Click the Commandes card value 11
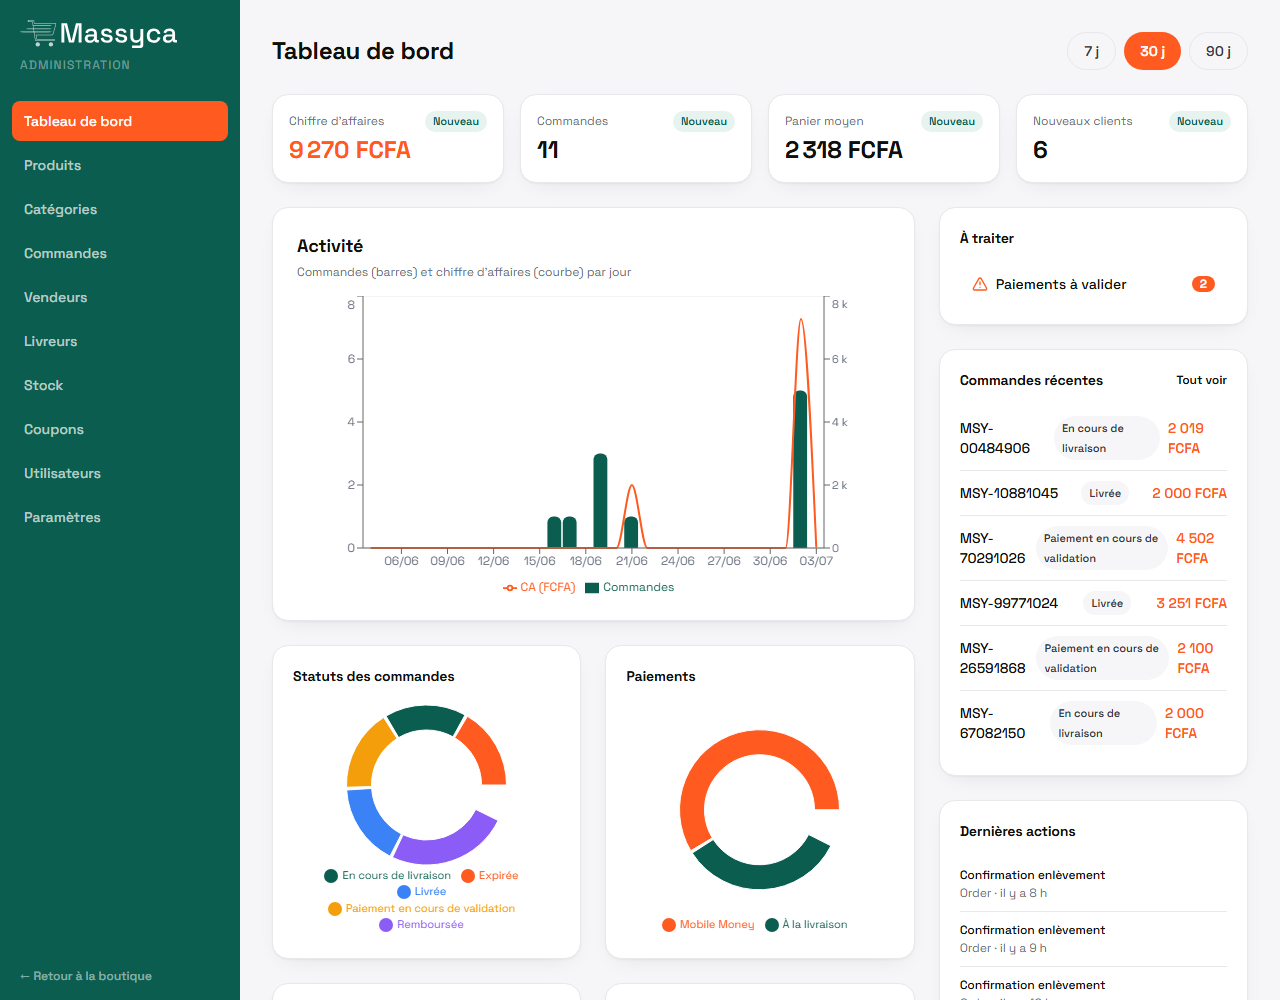Screen dimensions: 1280x1000 [x=548, y=150]
